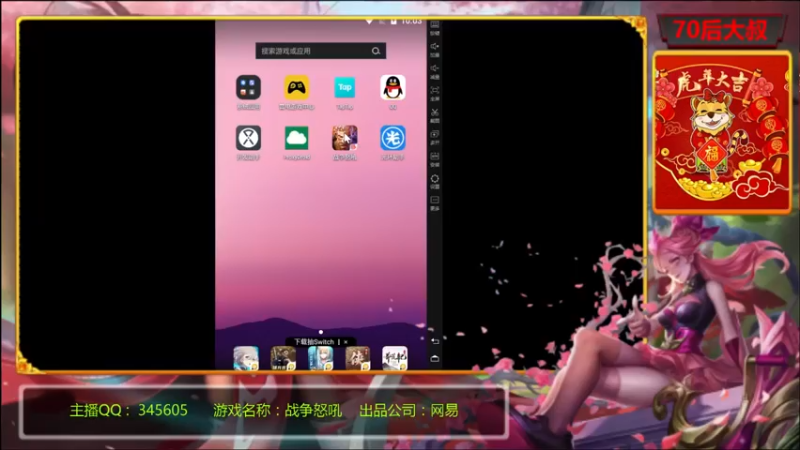Open keyboard mapping in emulator sidebar
The height and width of the screenshot is (450, 800).
pyautogui.click(x=435, y=28)
